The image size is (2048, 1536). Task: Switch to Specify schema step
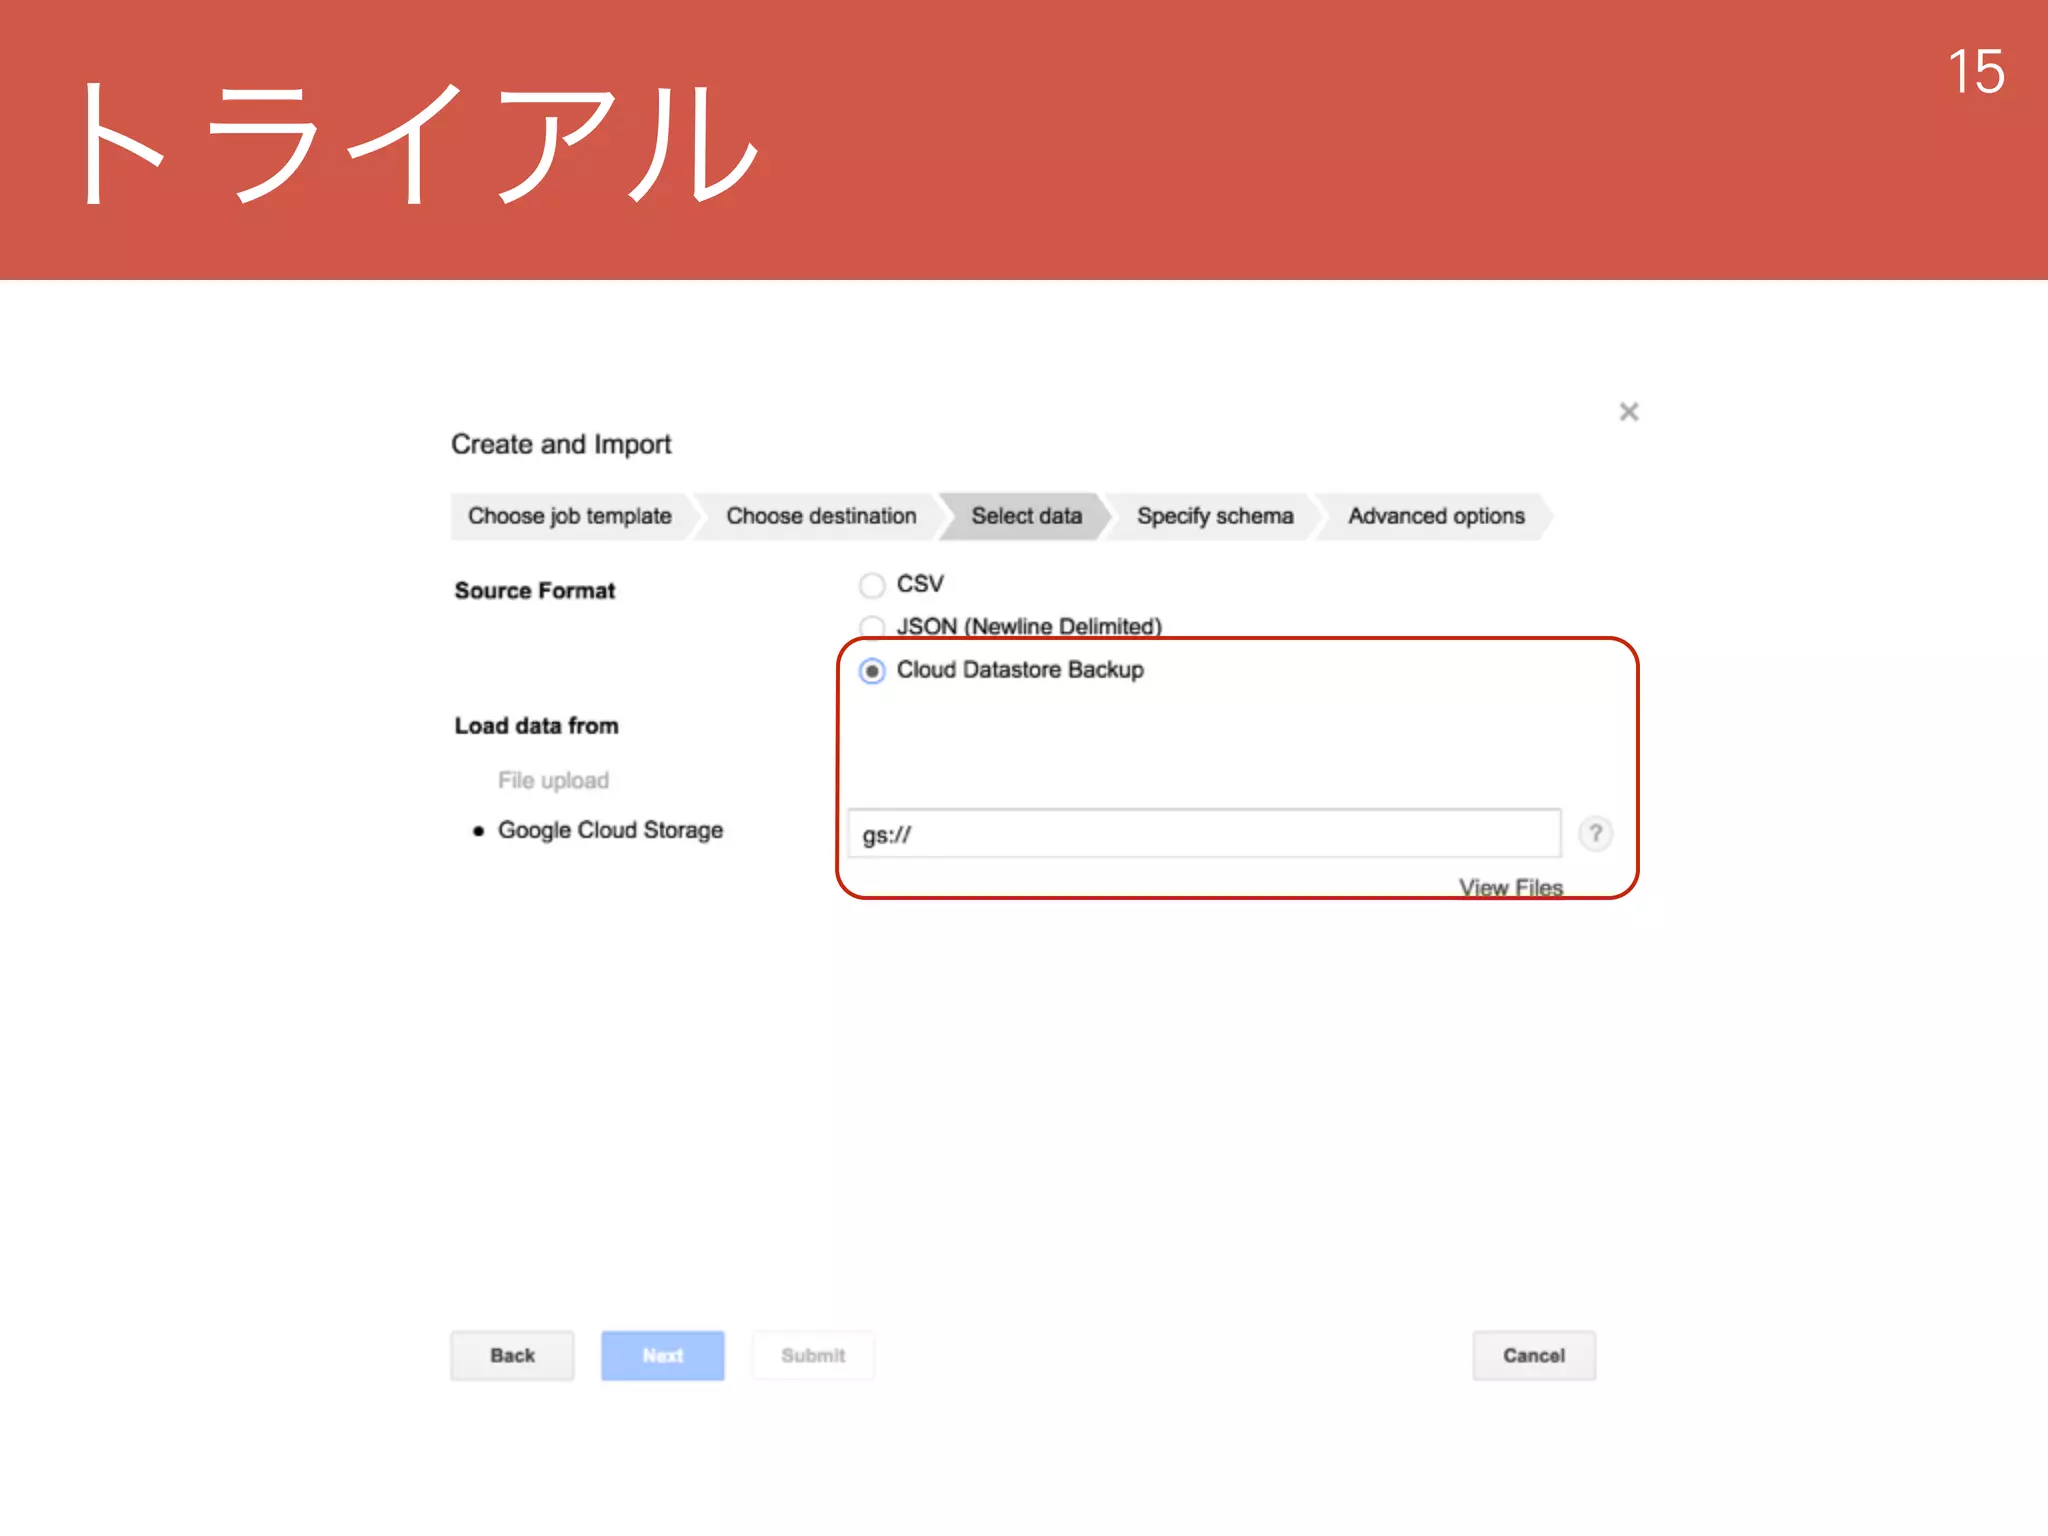tap(1214, 516)
